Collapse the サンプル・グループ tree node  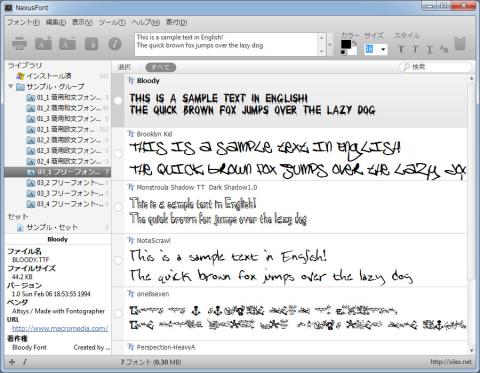point(11,87)
